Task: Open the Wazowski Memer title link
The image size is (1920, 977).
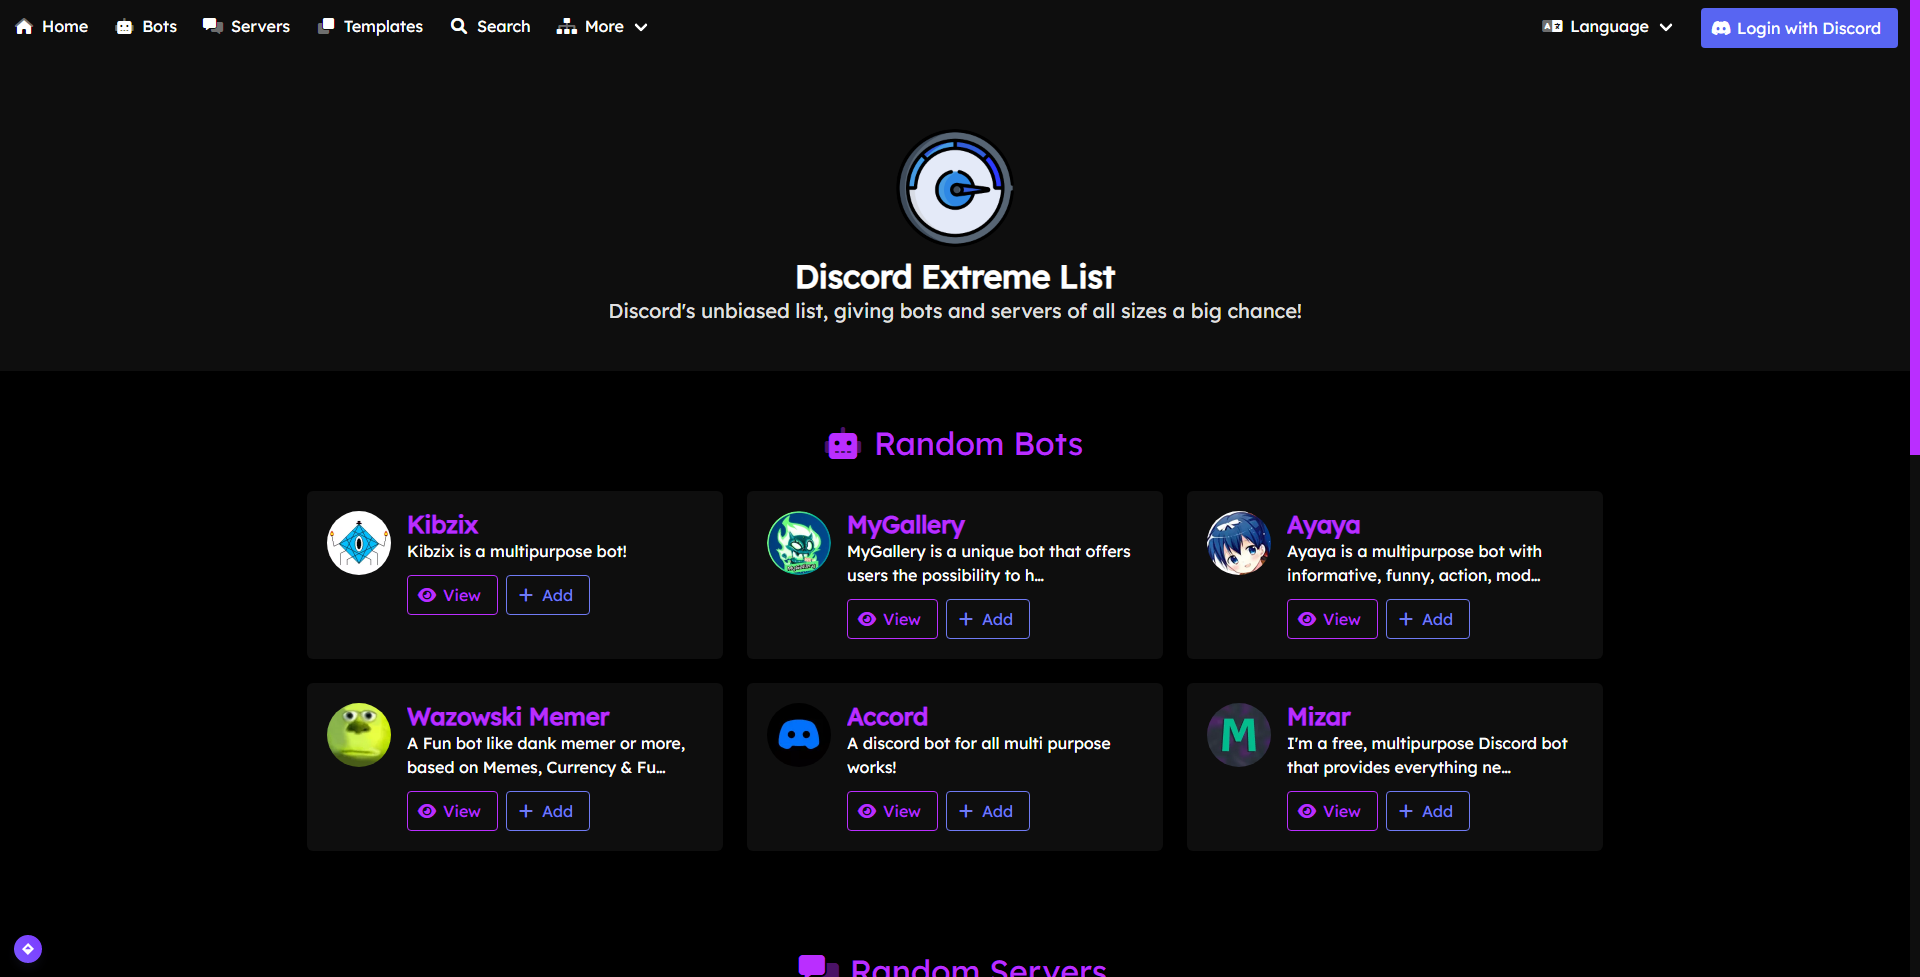Action: [x=508, y=717]
